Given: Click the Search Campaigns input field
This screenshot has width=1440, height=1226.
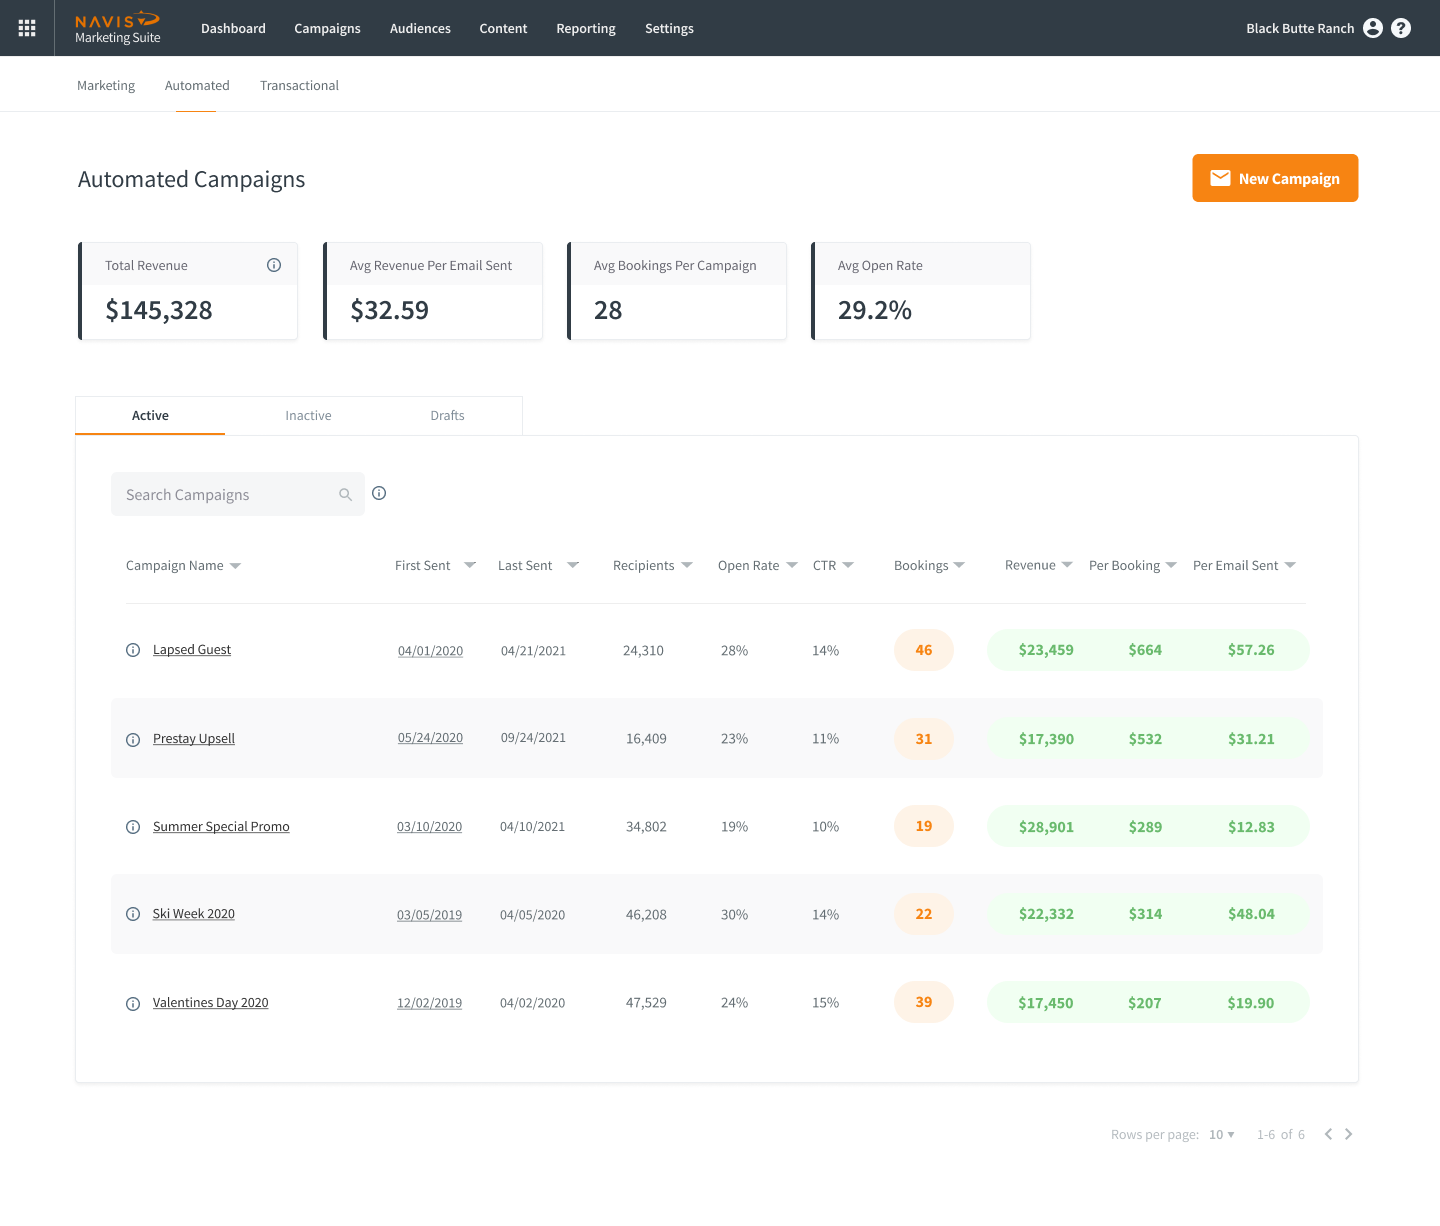Looking at the screenshot, I should (x=228, y=494).
